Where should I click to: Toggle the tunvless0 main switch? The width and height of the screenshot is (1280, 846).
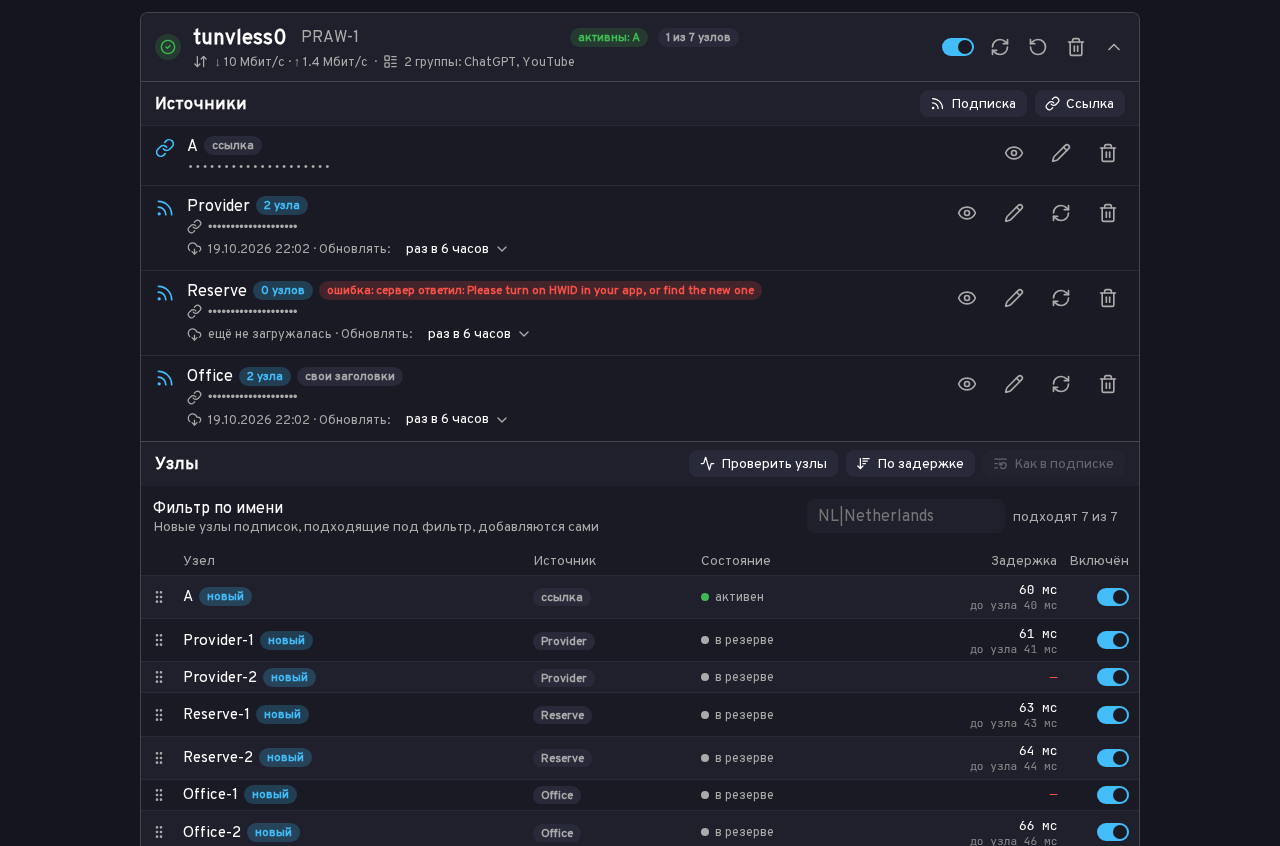(958, 47)
